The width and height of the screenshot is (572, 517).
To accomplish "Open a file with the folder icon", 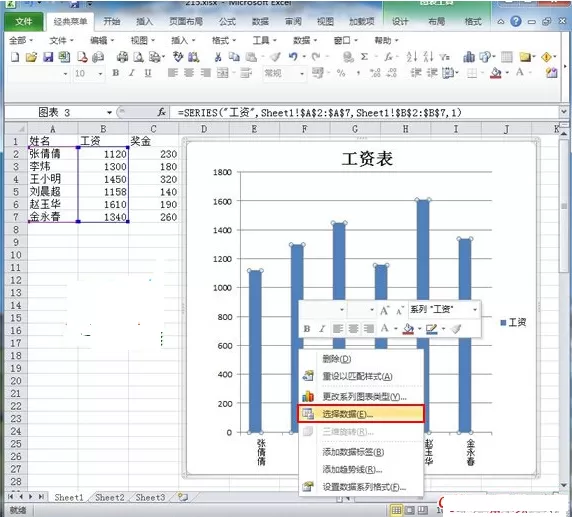I will pos(31,57).
